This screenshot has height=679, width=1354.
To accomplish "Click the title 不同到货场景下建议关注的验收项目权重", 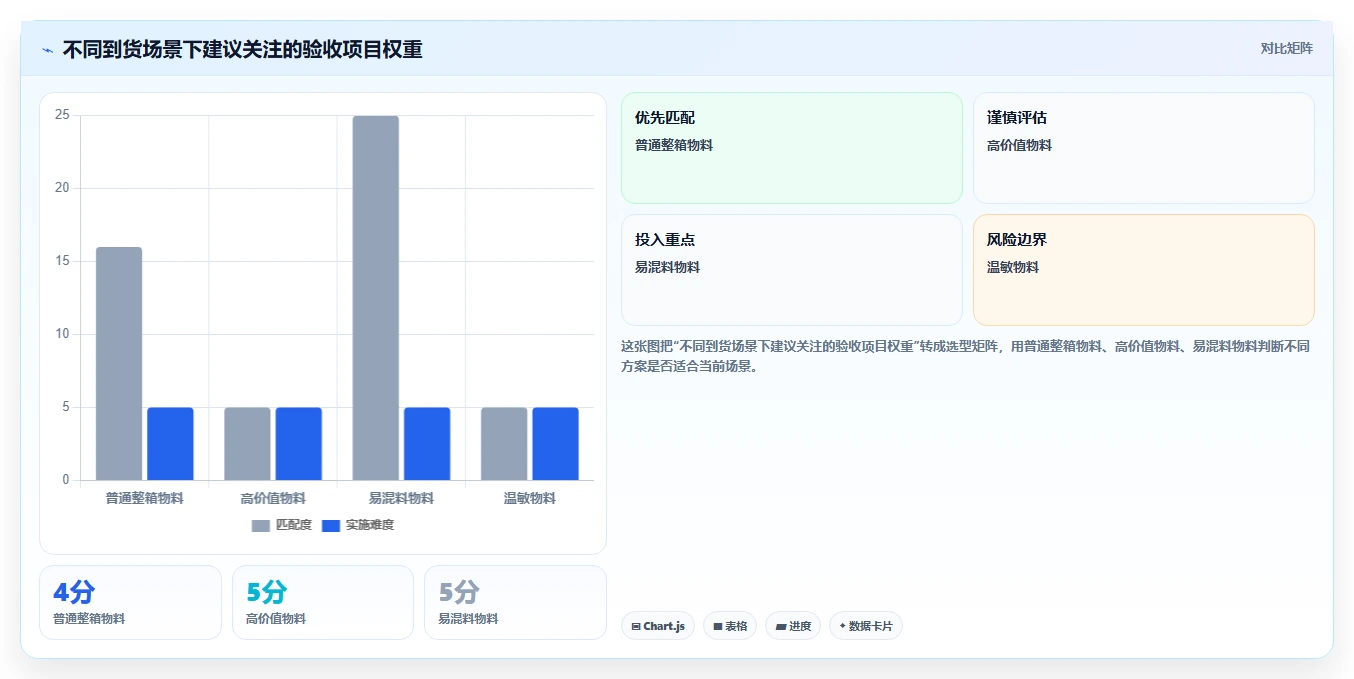I will pyautogui.click(x=242, y=49).
